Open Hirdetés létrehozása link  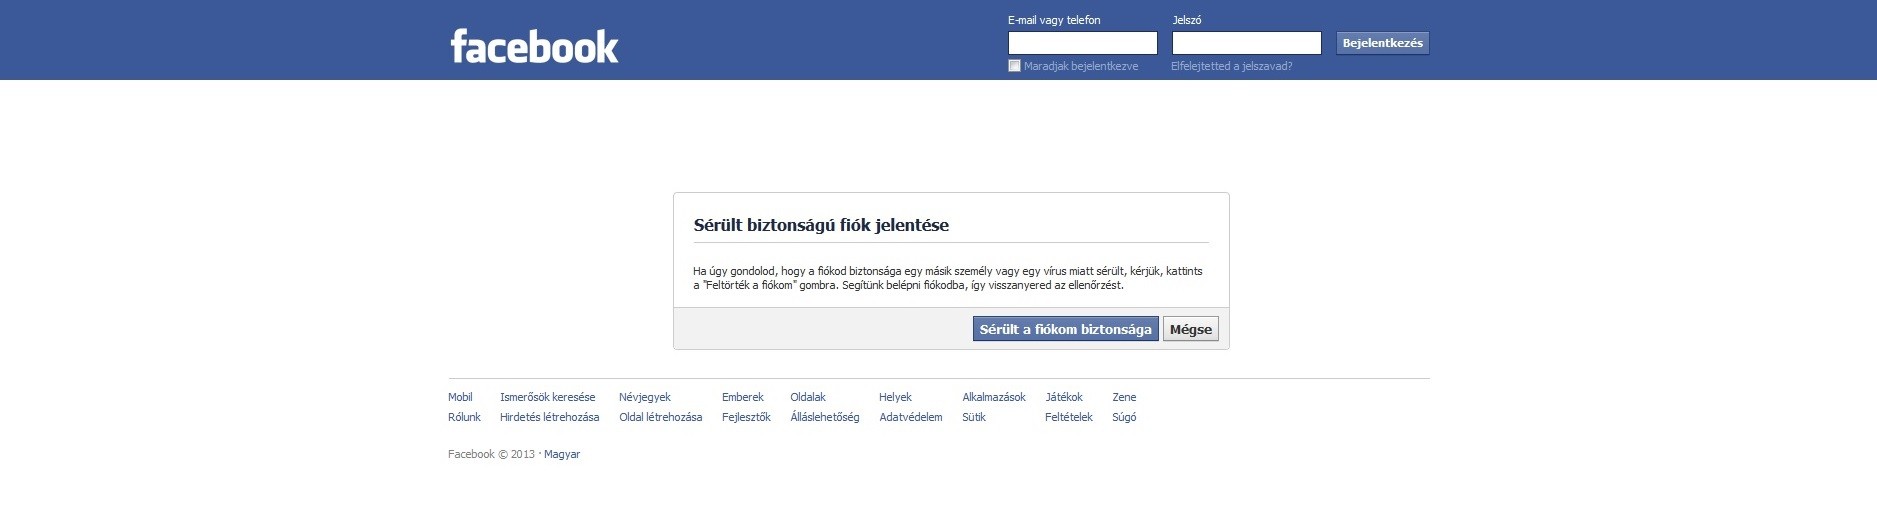coord(549,417)
